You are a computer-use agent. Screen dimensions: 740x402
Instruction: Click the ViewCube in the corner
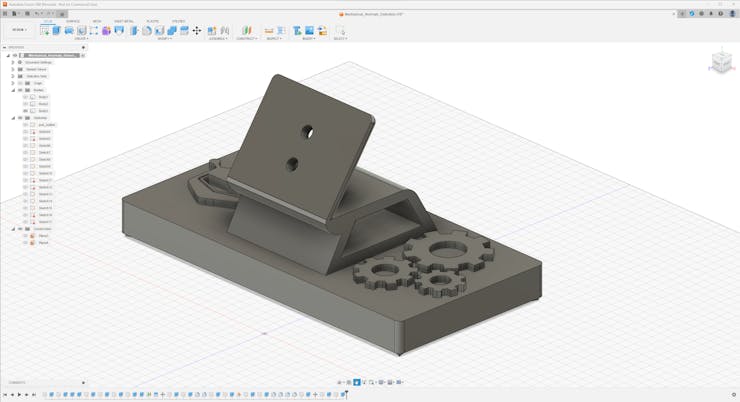tap(721, 63)
